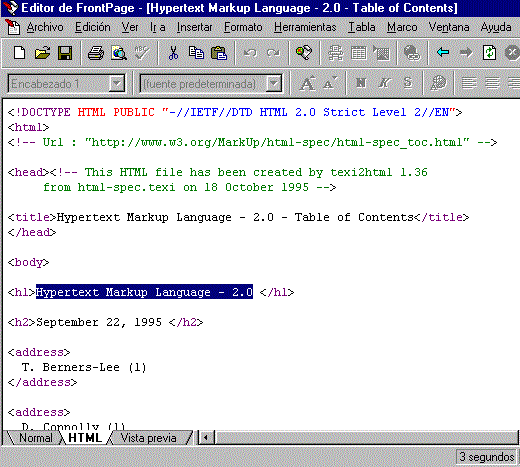520x467 pixels.
Task: Click the opening body tag
Action: click(28, 262)
